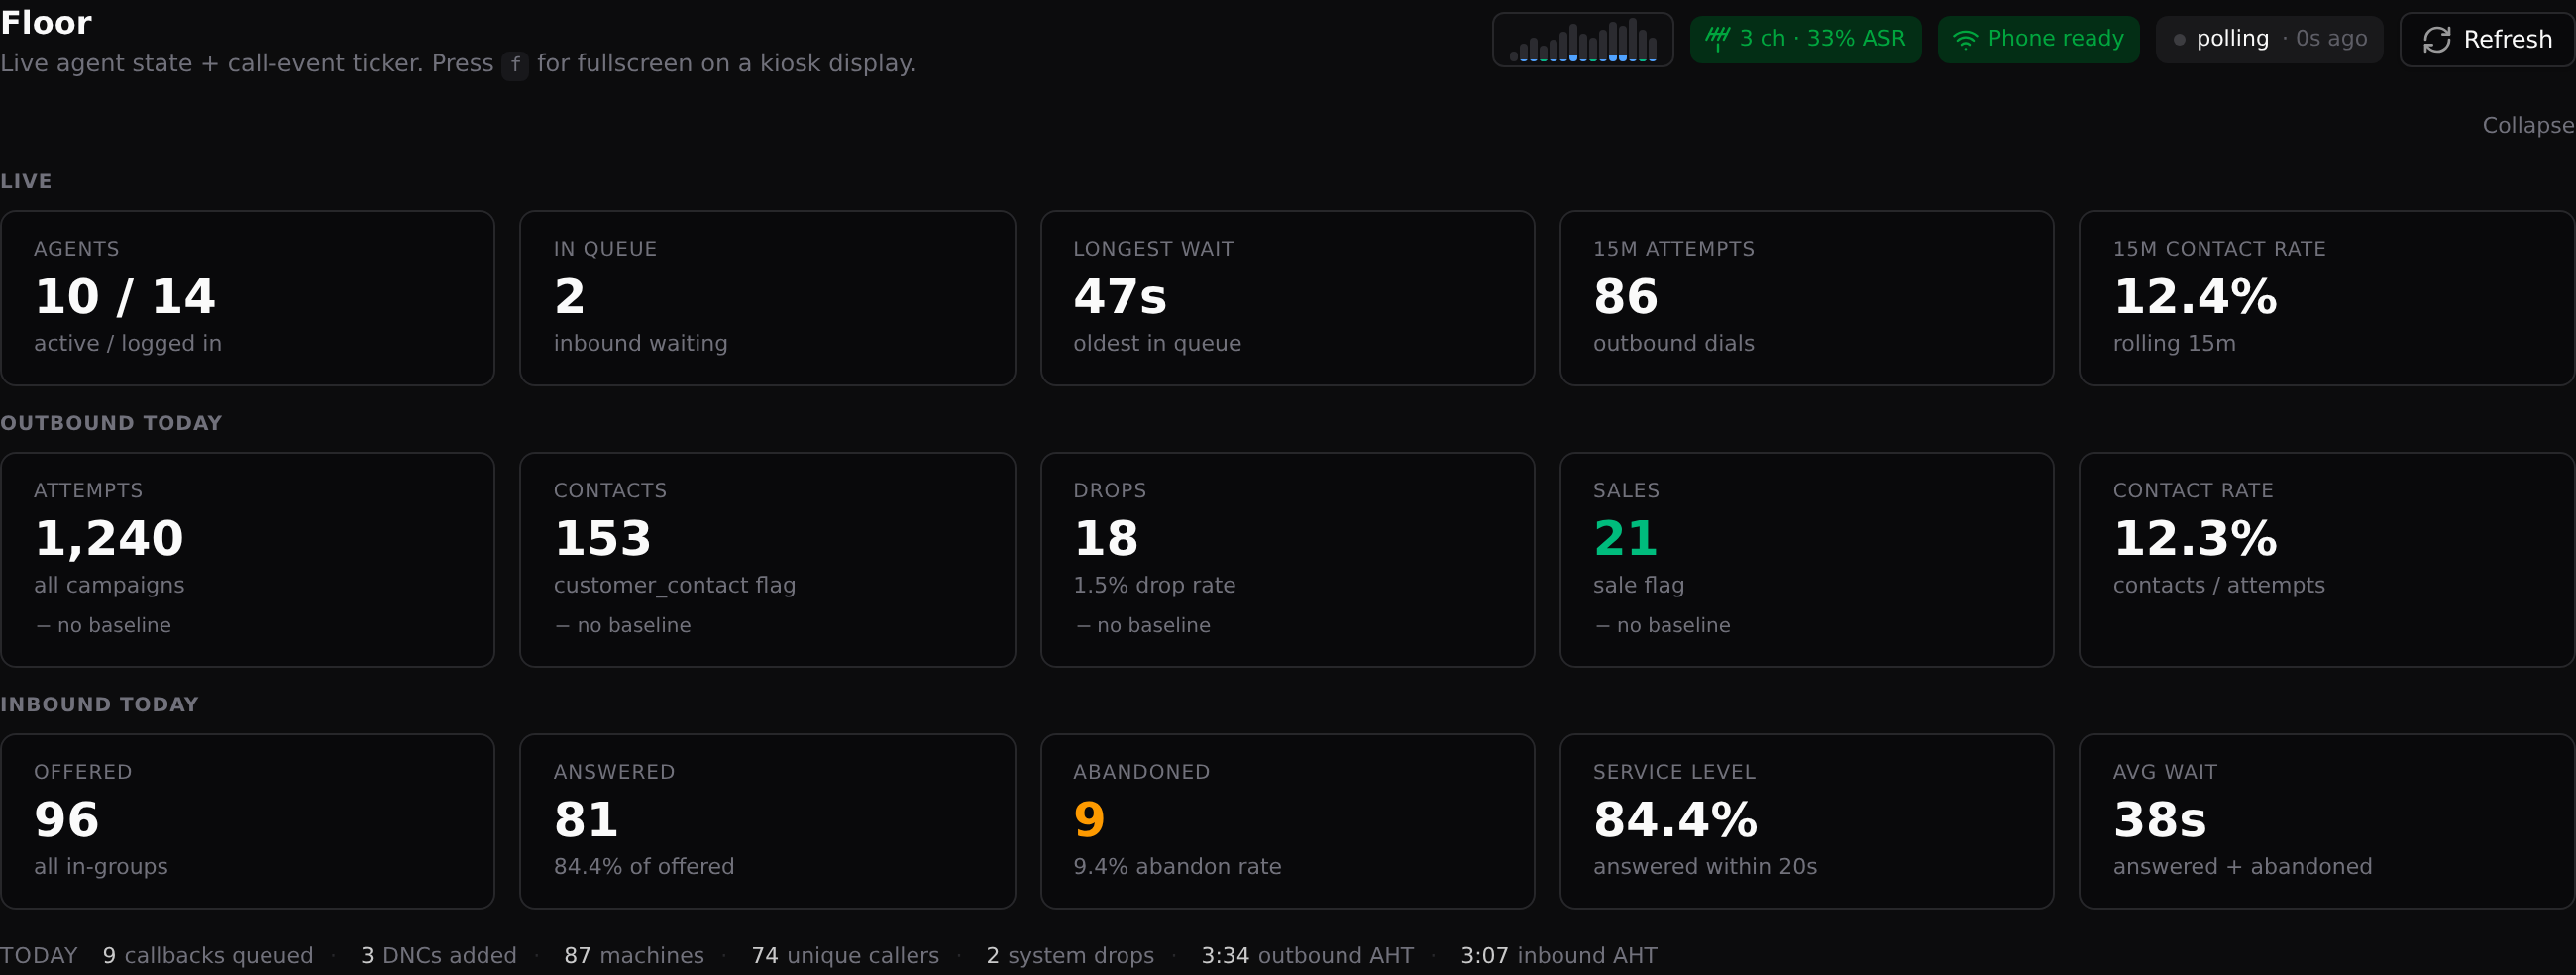2576x975 pixels.
Task: Click the 3 ch · 33% ASR badge
Action: [x=1805, y=40]
